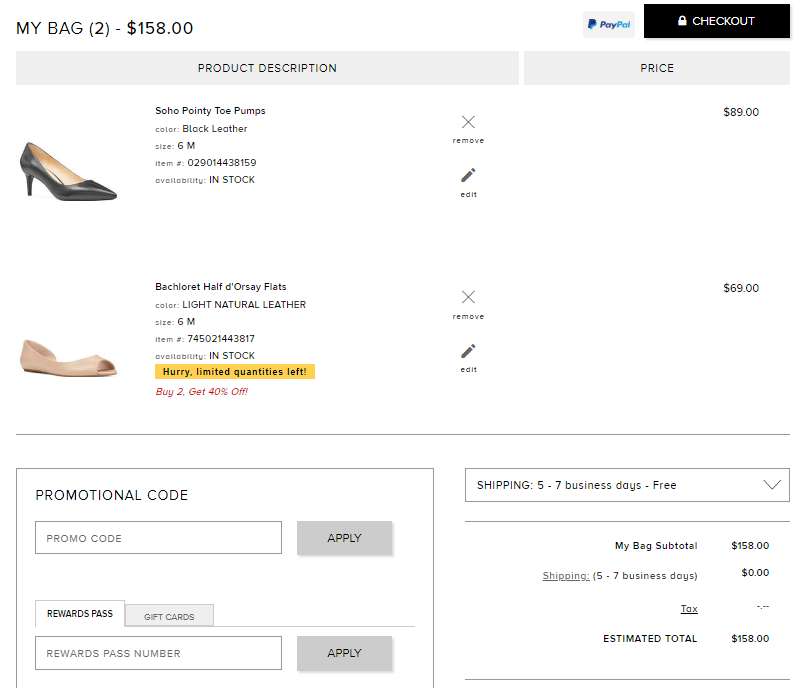Viewport: 802px width, 688px height.
Task: Open the Shipping link in summary
Action: [566, 576]
